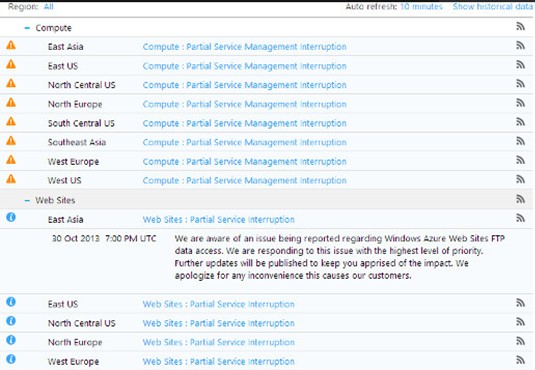Click warning icon for Compute West Europe
Screen dimensions: 535x370
[11, 160]
